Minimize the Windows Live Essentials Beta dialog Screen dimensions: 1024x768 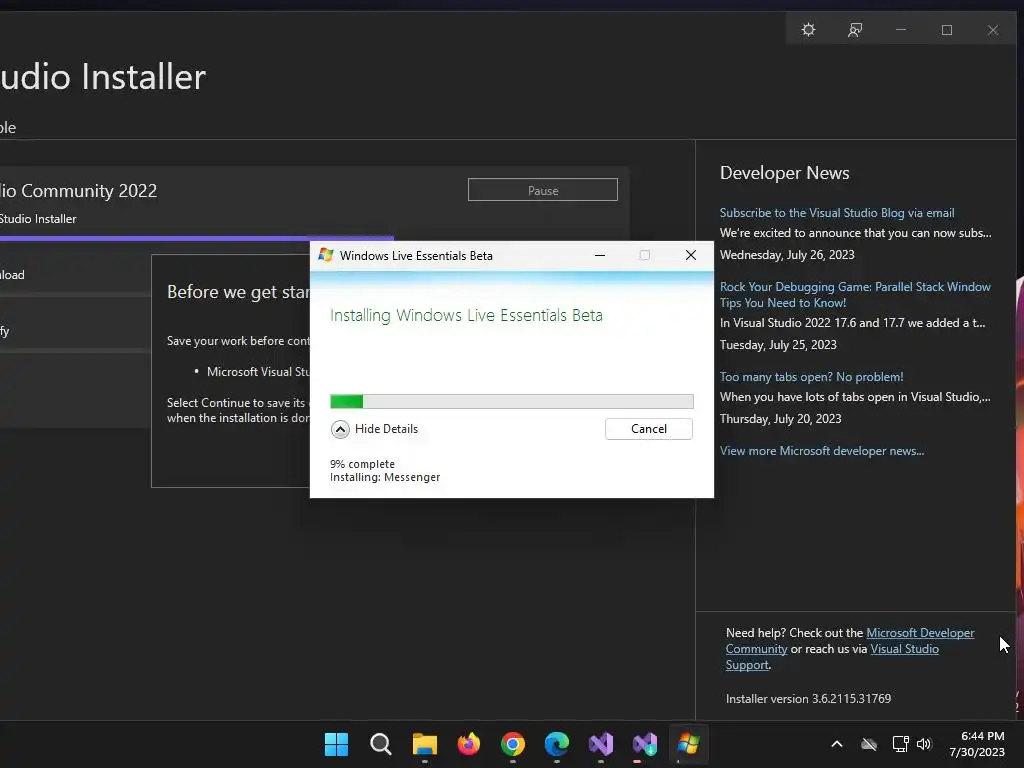(x=600, y=255)
